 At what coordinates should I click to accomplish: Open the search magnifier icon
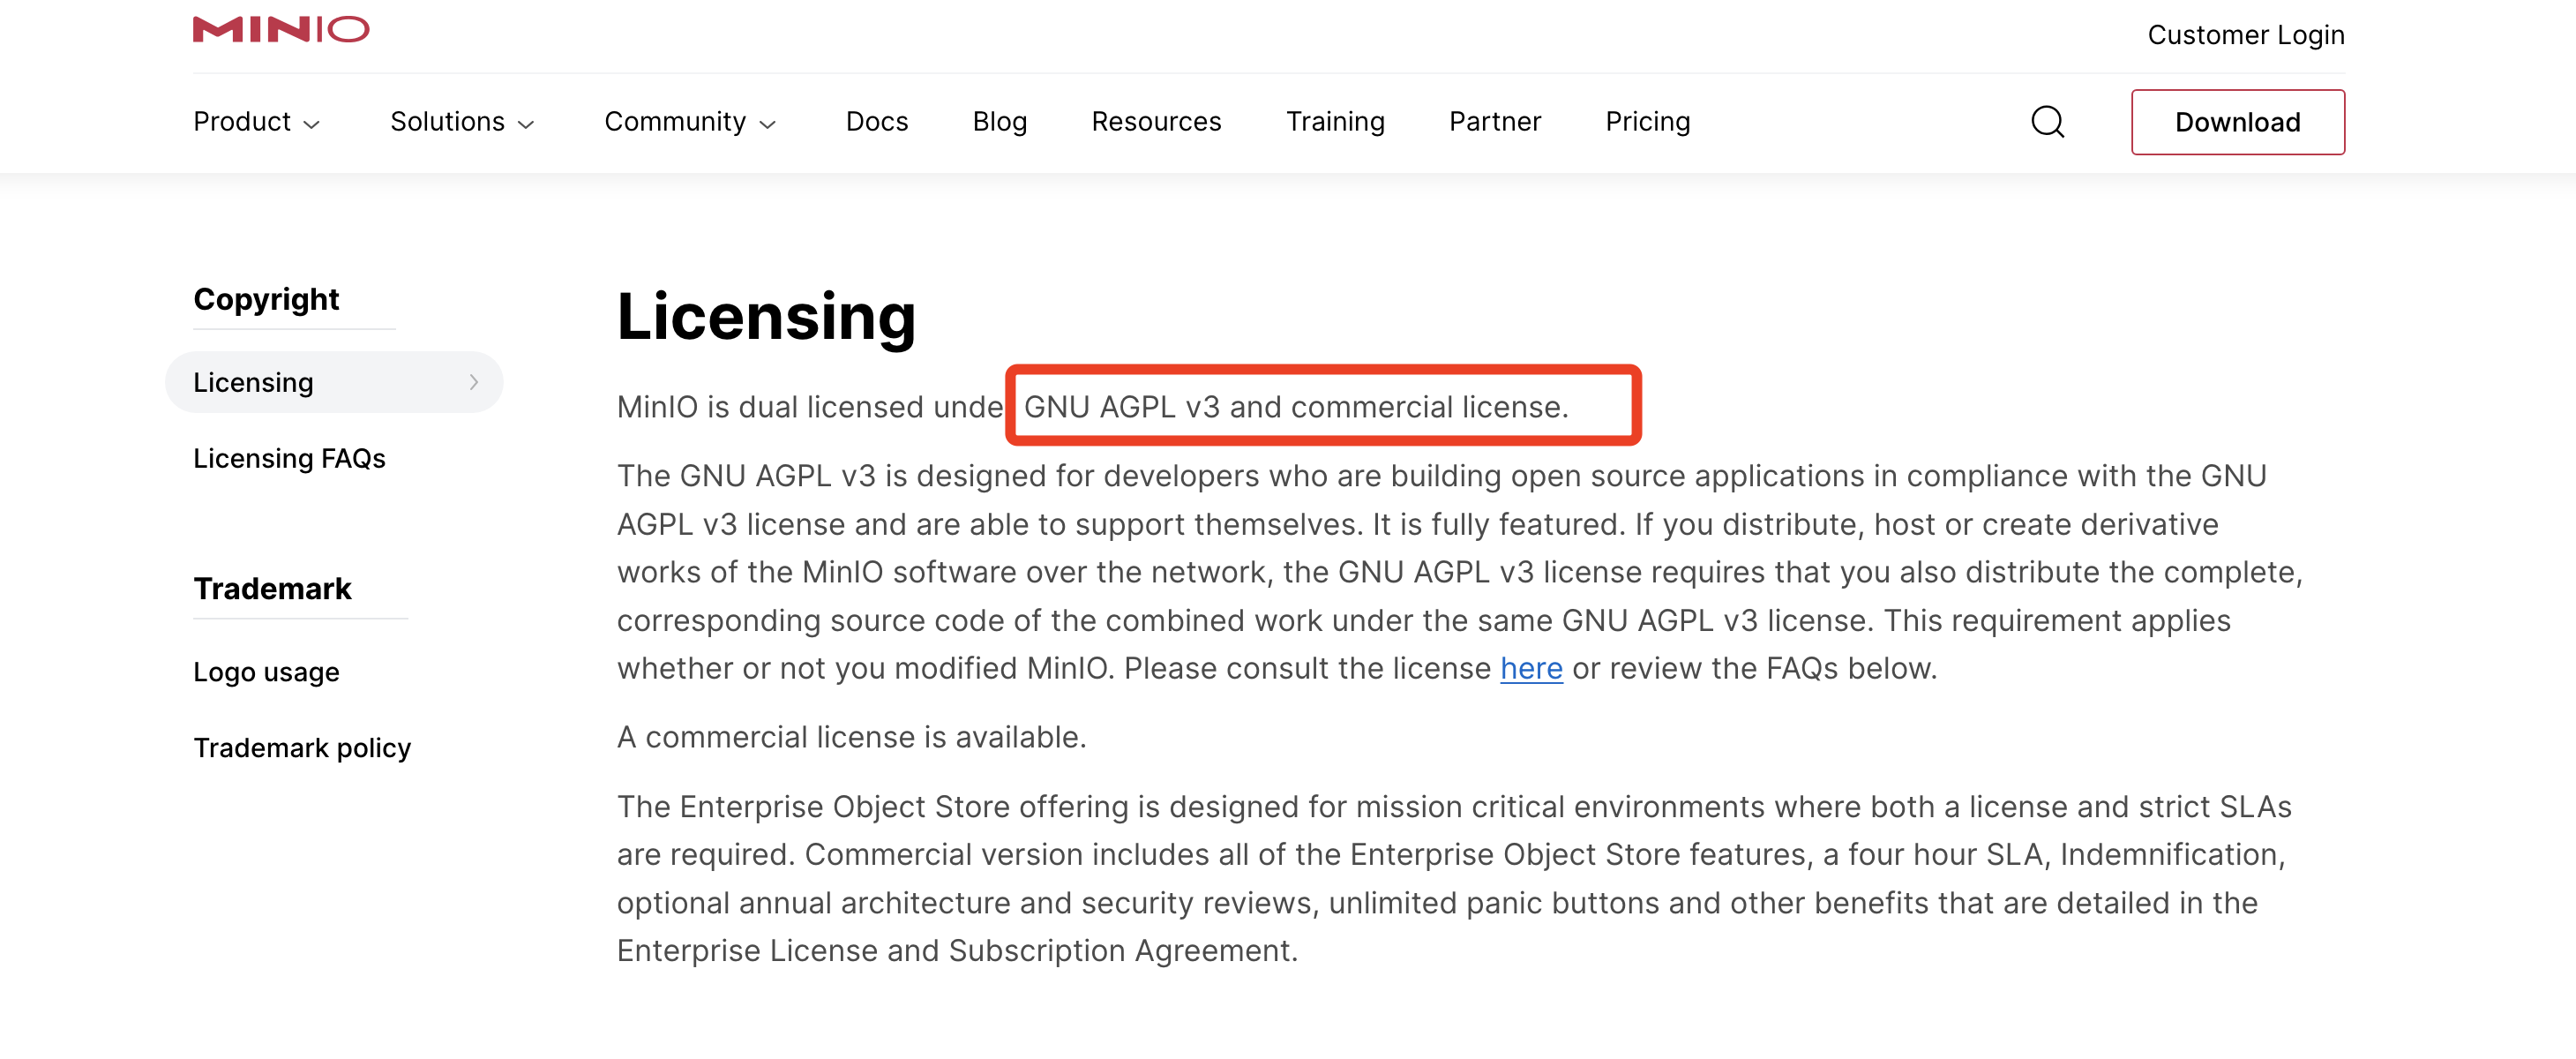[2047, 122]
